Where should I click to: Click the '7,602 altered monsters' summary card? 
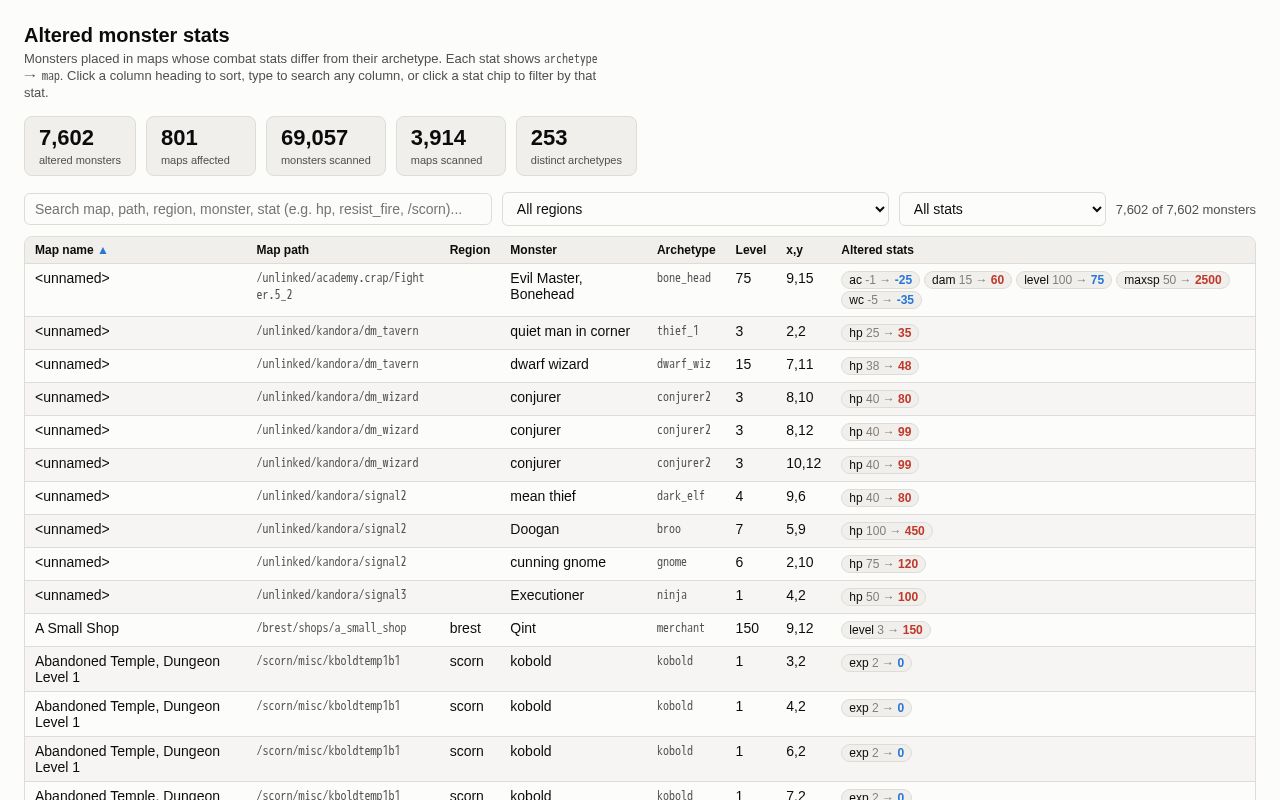click(x=80, y=146)
